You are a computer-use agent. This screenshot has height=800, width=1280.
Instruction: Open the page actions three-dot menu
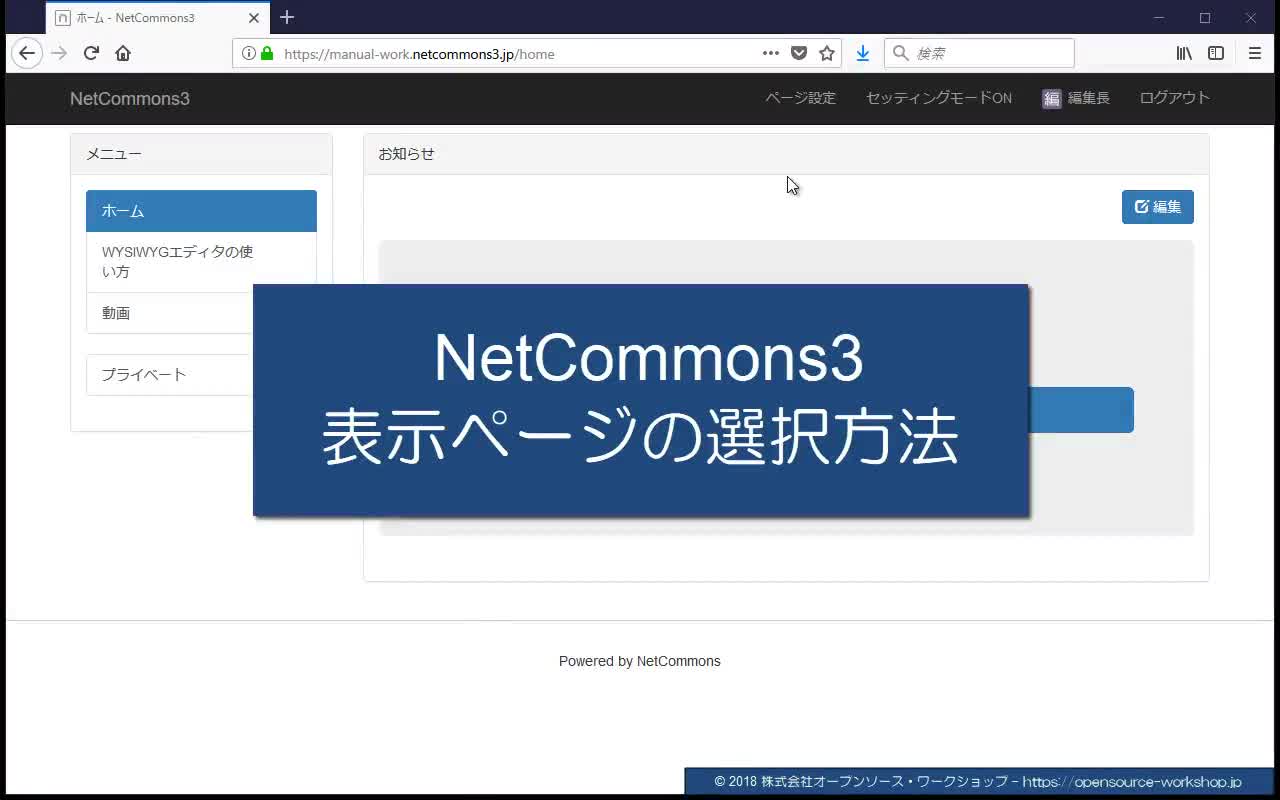click(771, 53)
